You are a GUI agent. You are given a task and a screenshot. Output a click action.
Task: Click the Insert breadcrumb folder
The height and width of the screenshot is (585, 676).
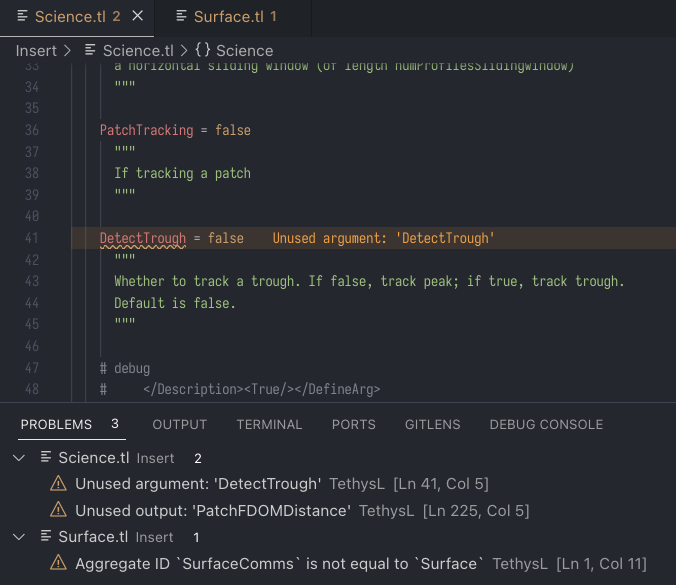click(x=36, y=50)
